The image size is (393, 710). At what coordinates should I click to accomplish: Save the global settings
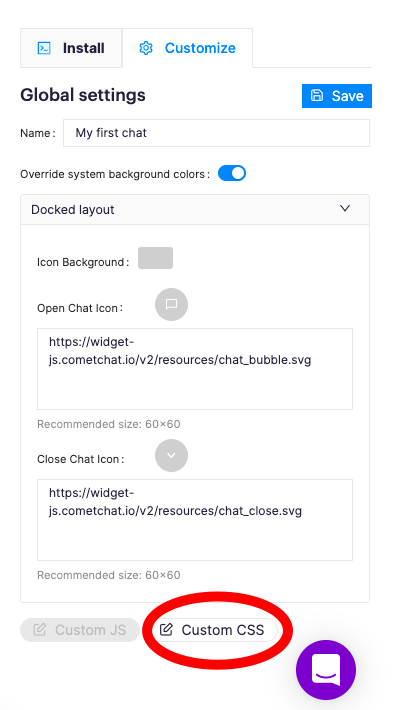pyautogui.click(x=337, y=96)
